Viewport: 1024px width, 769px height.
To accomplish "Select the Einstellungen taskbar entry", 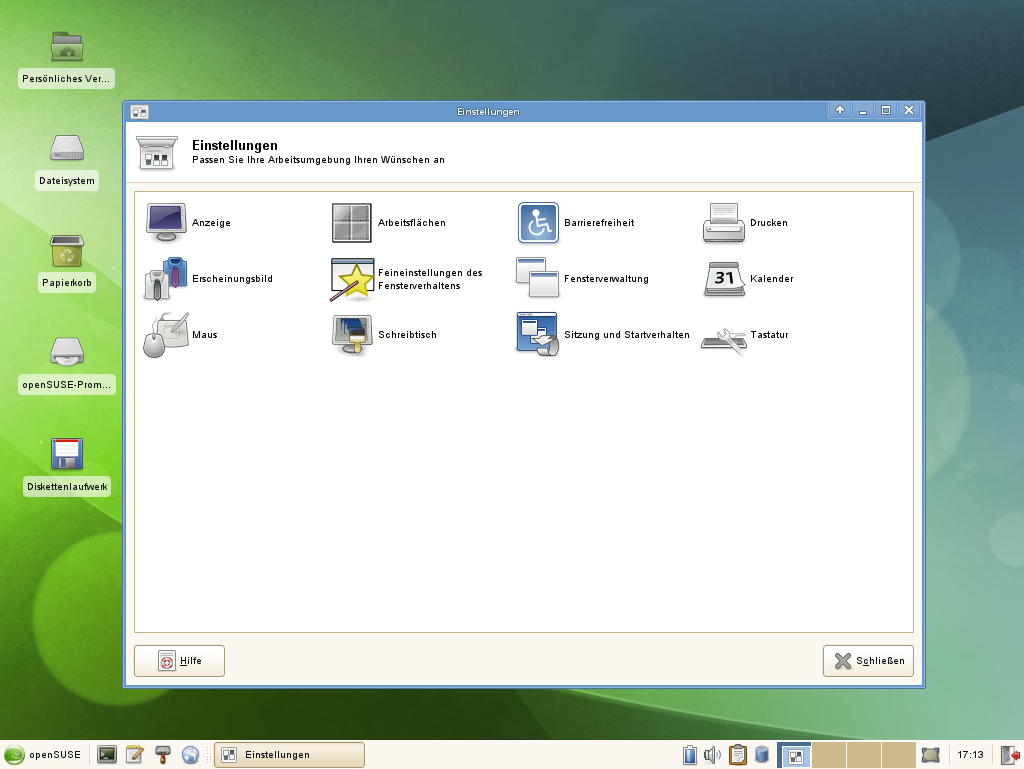I will click(x=288, y=755).
